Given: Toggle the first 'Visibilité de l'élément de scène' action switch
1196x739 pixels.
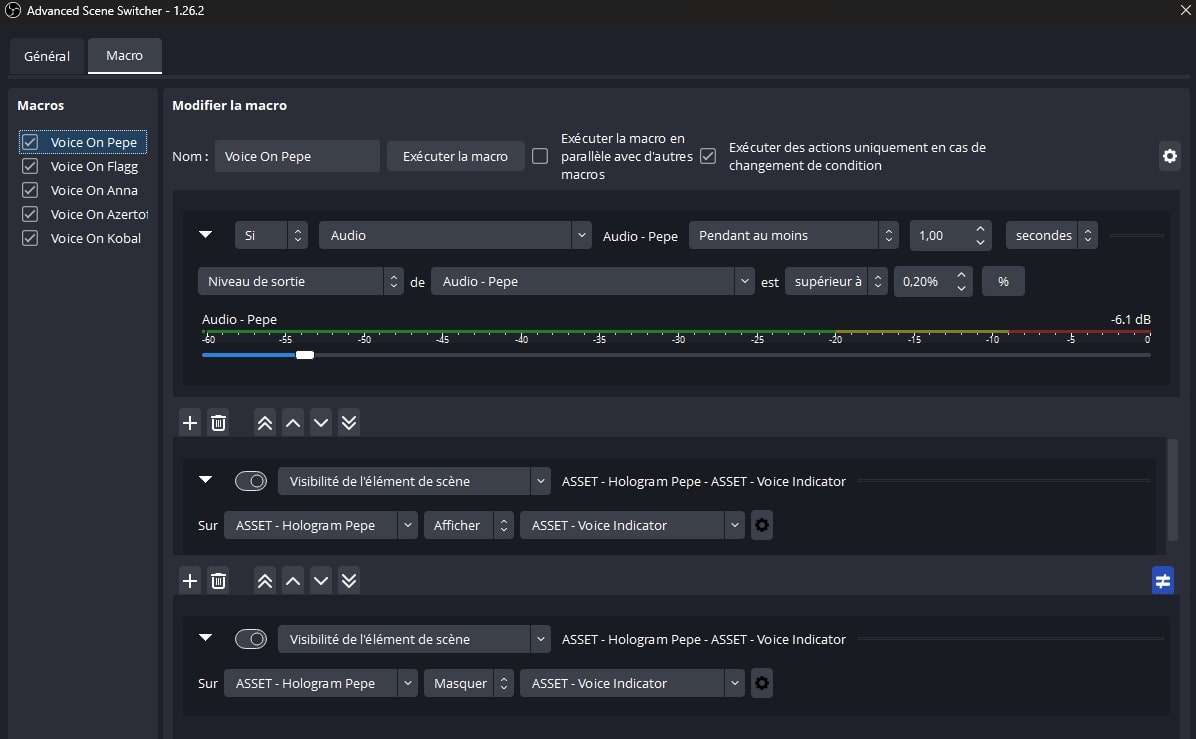Looking at the screenshot, I should tap(251, 480).
